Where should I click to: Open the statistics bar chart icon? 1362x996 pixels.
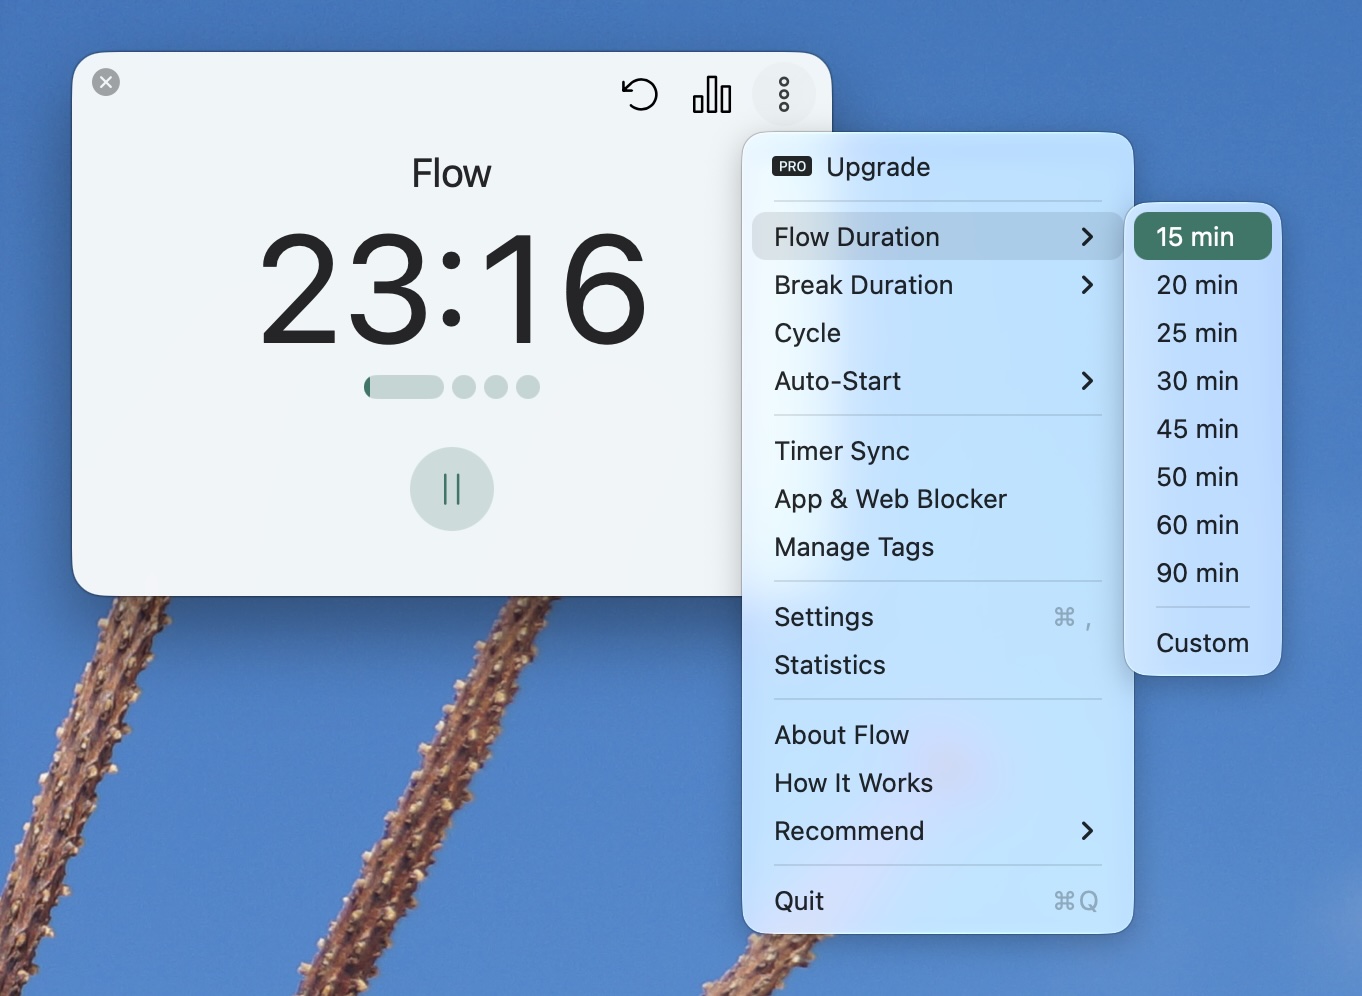(712, 95)
